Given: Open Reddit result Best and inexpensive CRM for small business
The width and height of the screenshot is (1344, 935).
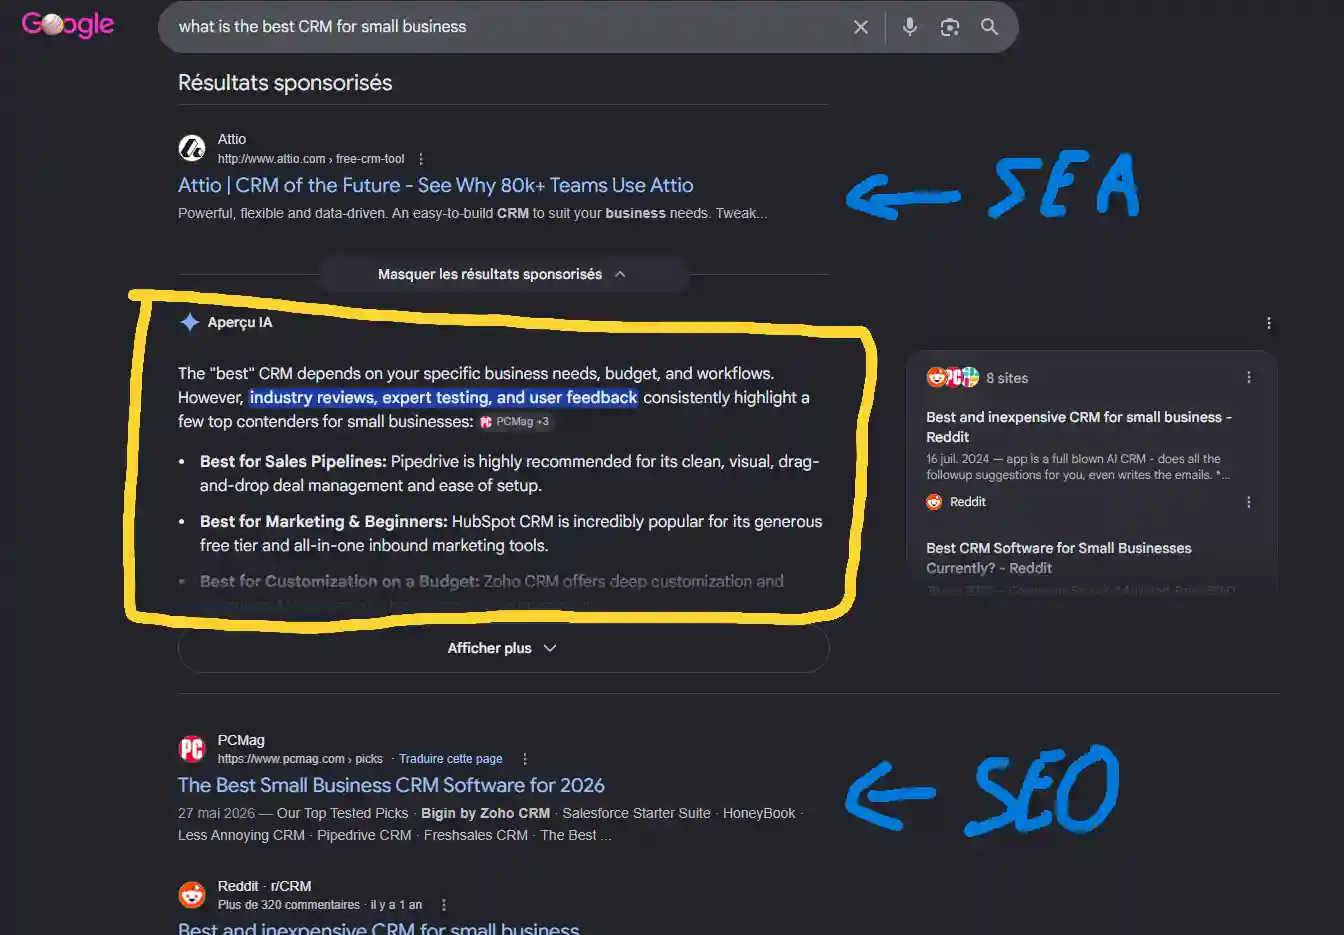Looking at the screenshot, I should [x=378, y=928].
